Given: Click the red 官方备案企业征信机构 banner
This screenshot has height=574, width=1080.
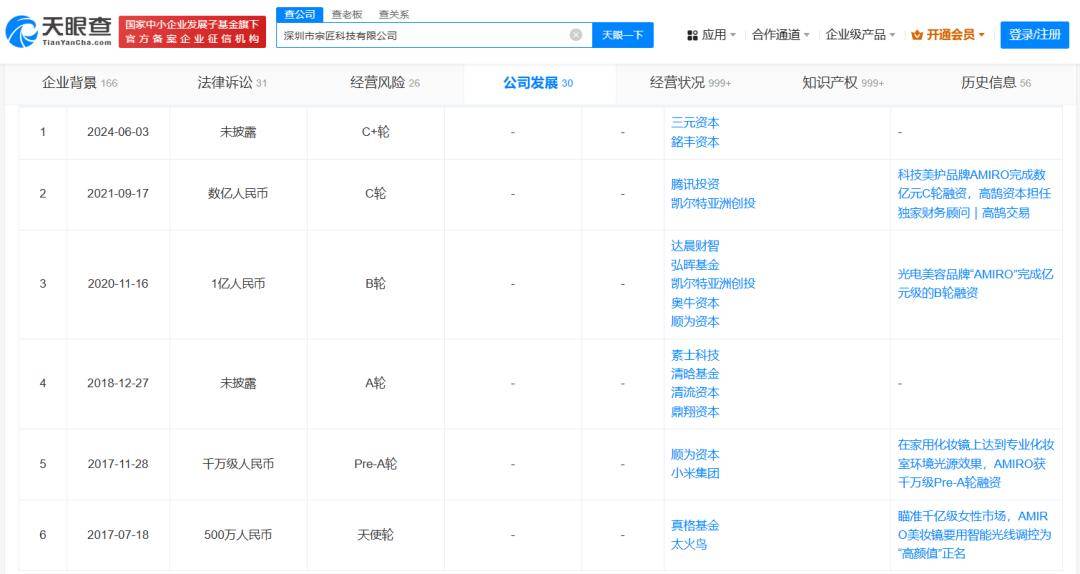Looking at the screenshot, I should tap(192, 32).
